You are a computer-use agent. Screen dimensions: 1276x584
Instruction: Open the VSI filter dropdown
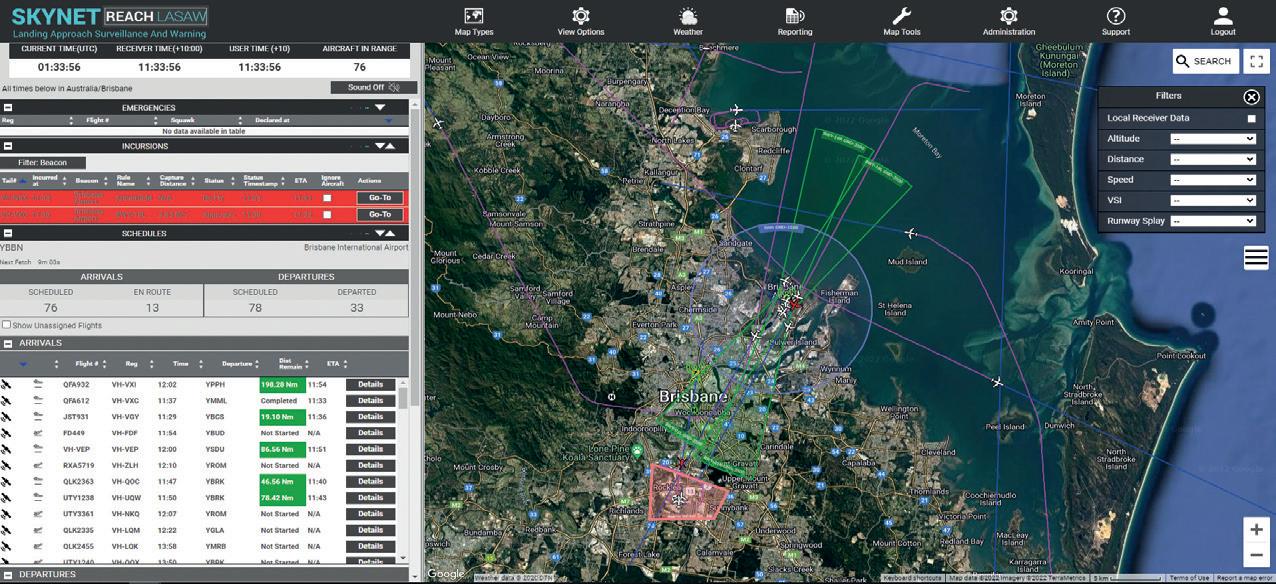[x=1213, y=200]
